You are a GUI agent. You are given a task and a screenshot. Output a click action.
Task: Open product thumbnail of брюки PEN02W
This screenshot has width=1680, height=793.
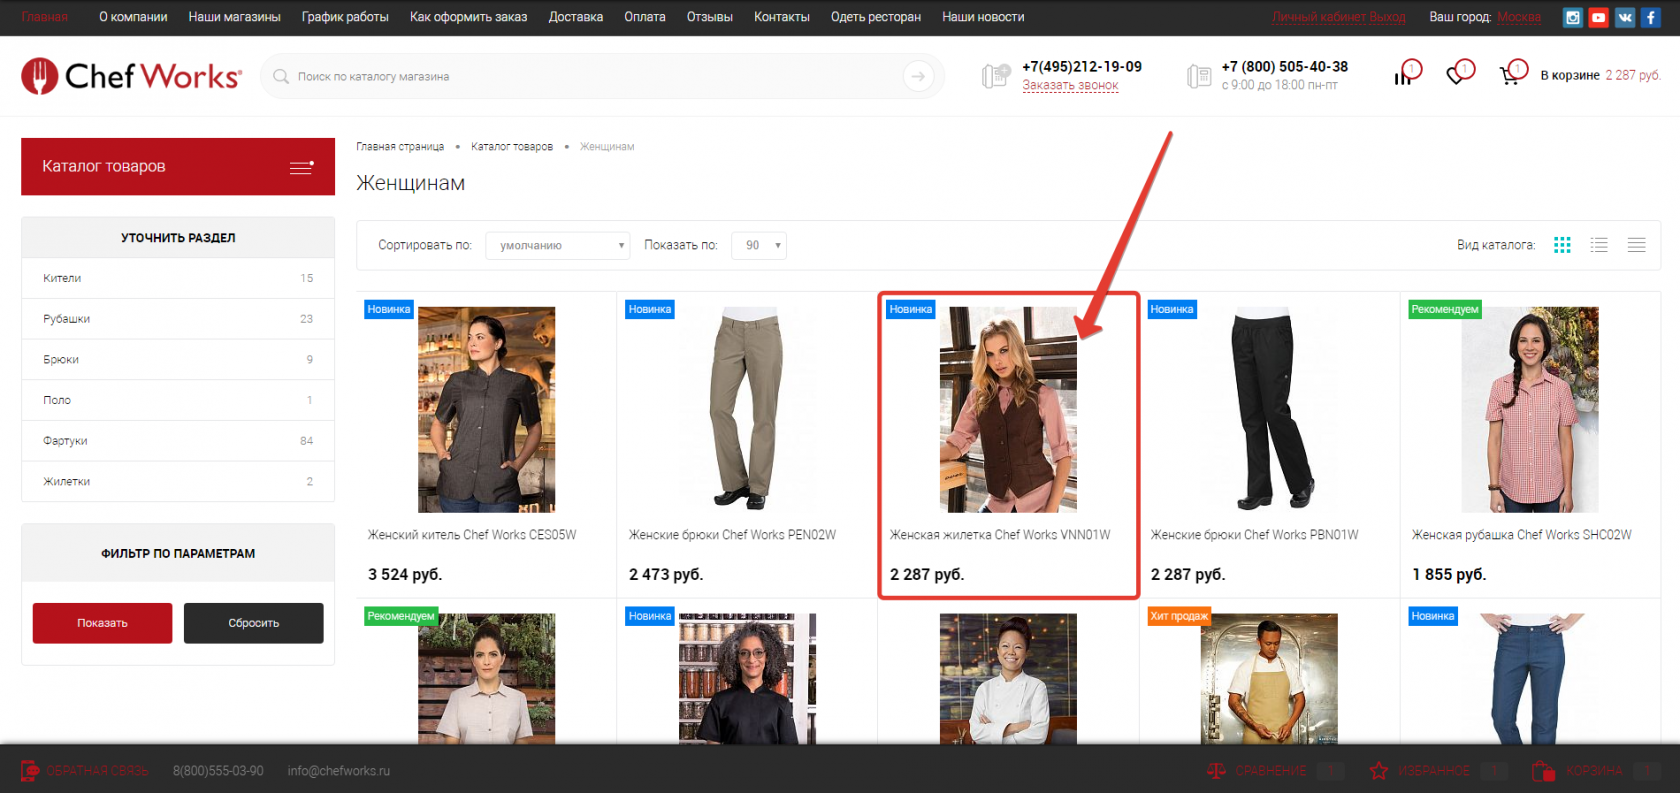pos(747,410)
